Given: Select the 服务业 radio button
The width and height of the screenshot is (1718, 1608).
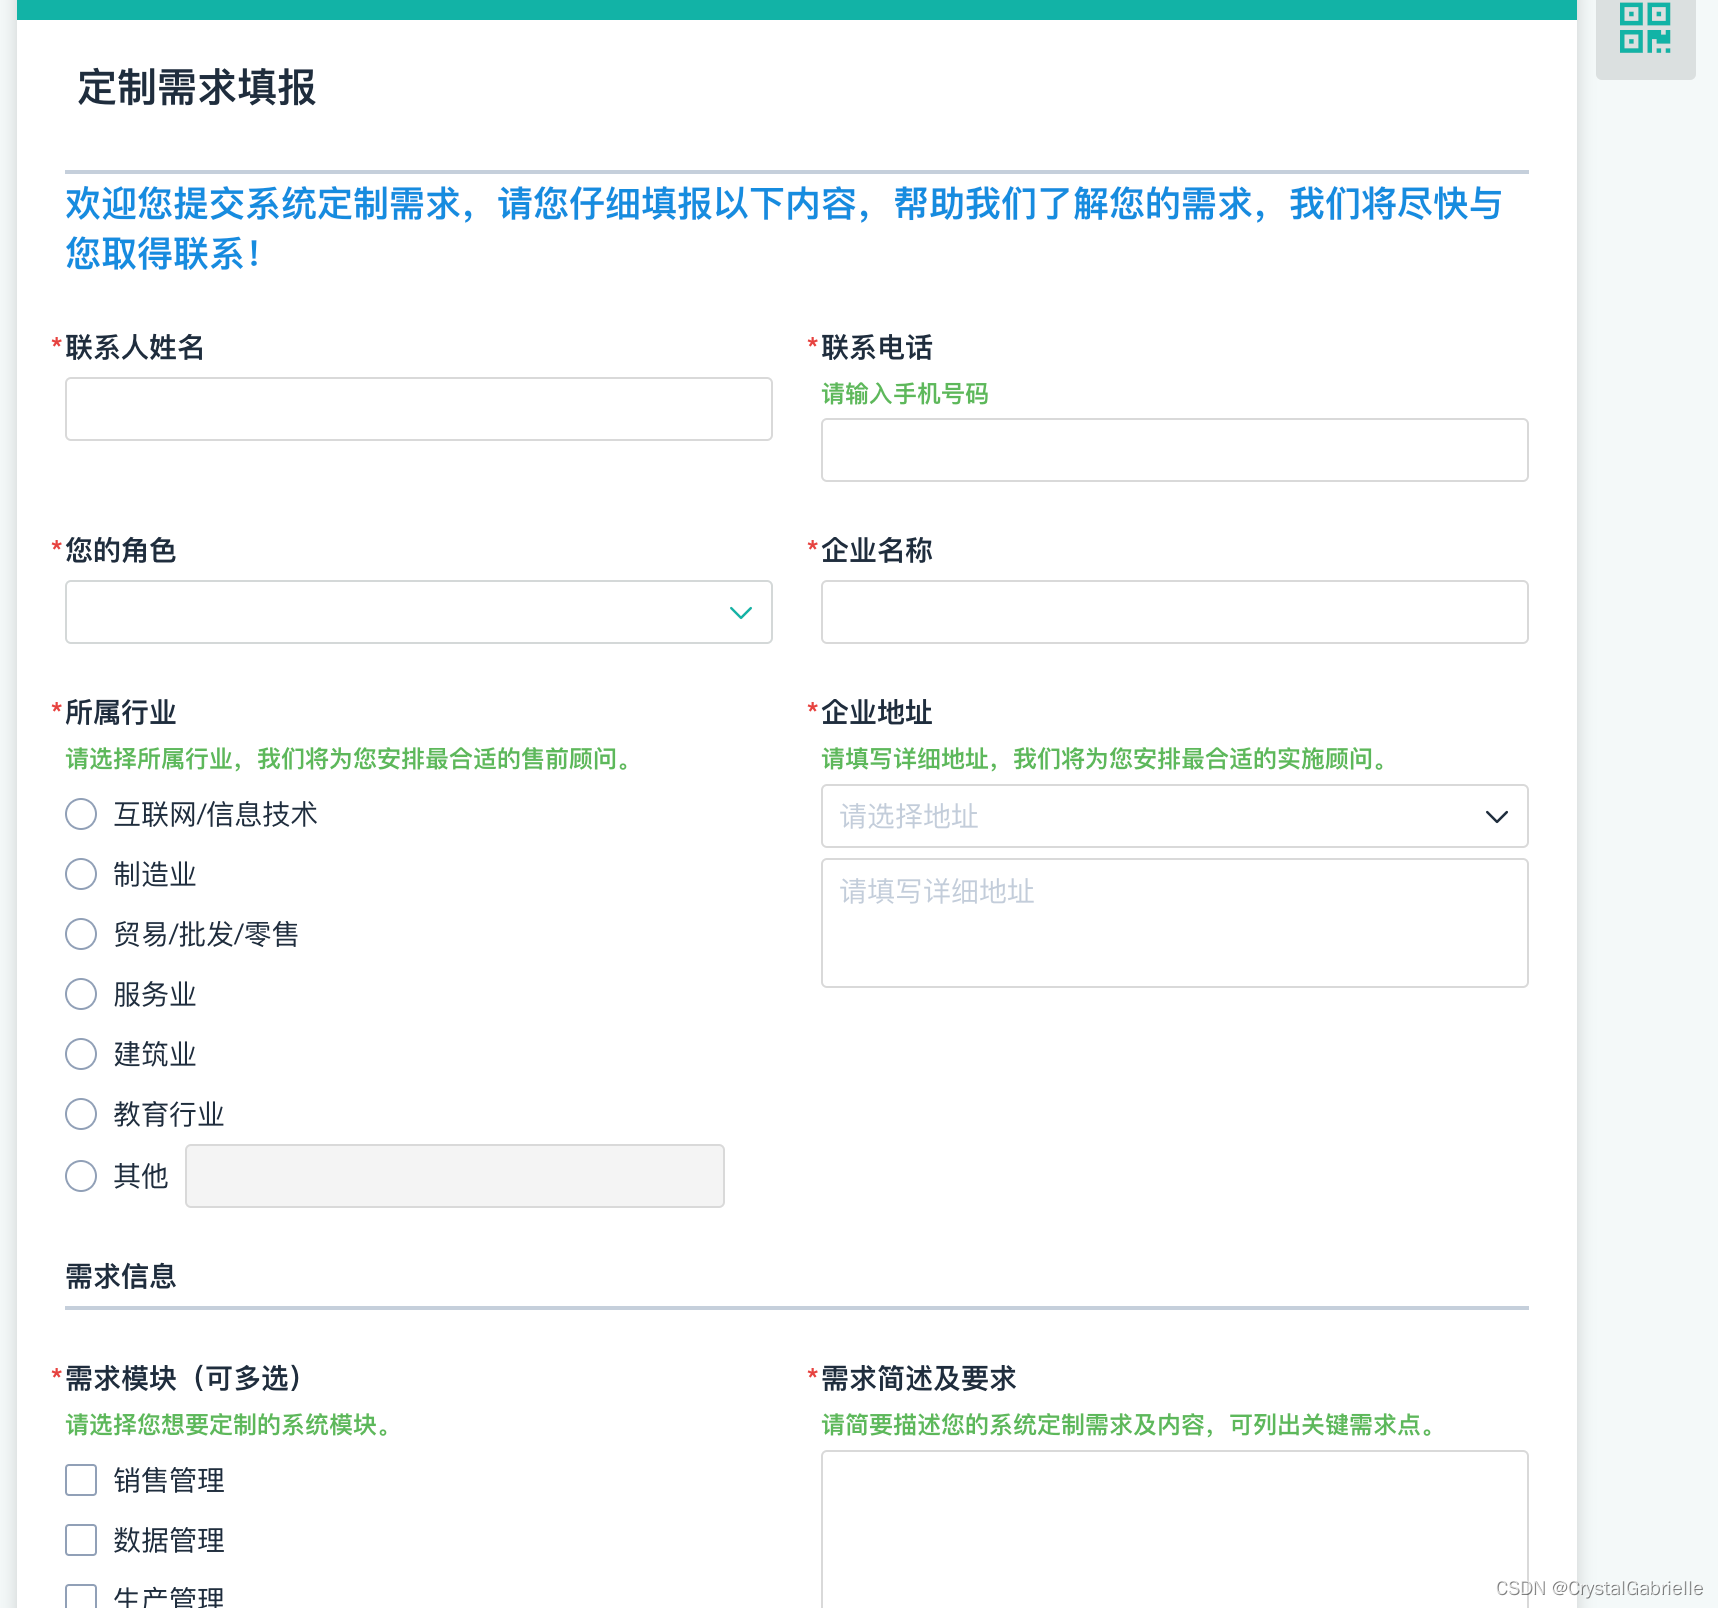Looking at the screenshot, I should [81, 994].
